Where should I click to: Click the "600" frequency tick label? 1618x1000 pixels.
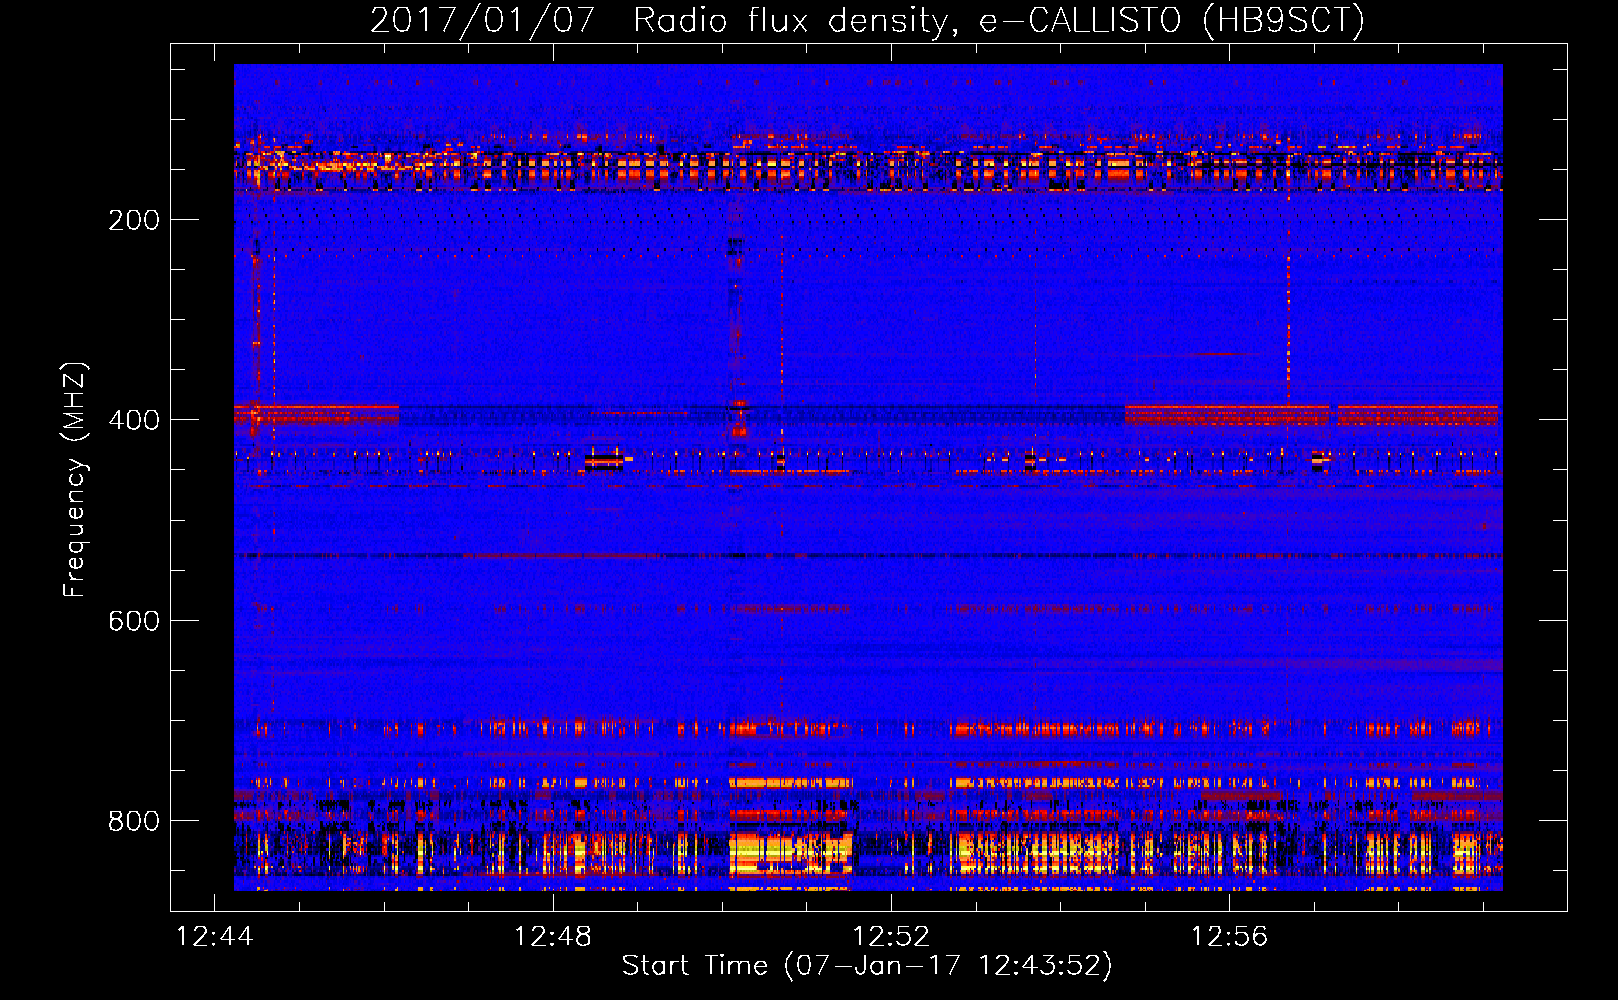click(x=134, y=621)
